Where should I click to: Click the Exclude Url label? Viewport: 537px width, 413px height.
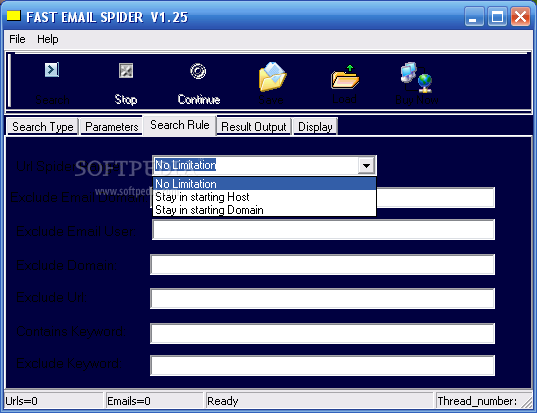point(52,297)
